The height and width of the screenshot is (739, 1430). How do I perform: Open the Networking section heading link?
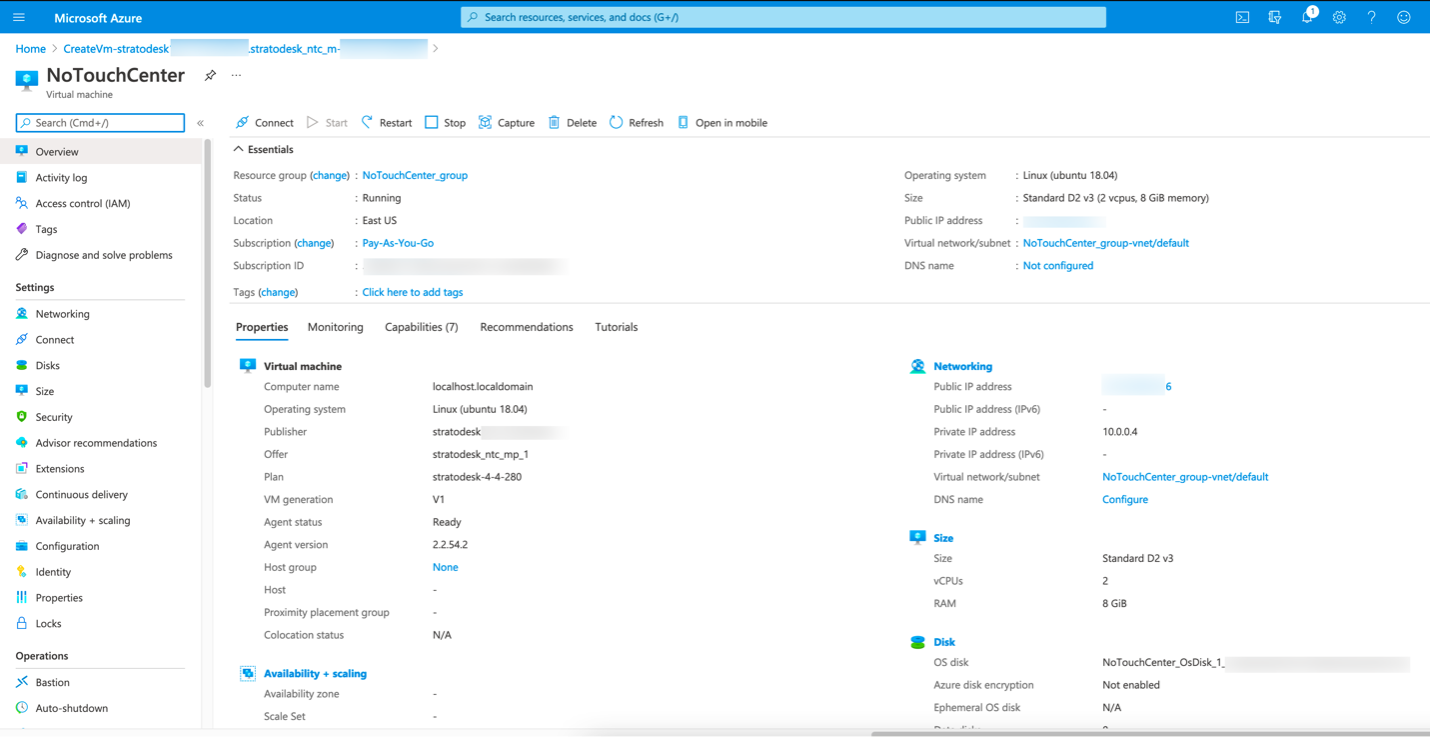tap(962, 367)
